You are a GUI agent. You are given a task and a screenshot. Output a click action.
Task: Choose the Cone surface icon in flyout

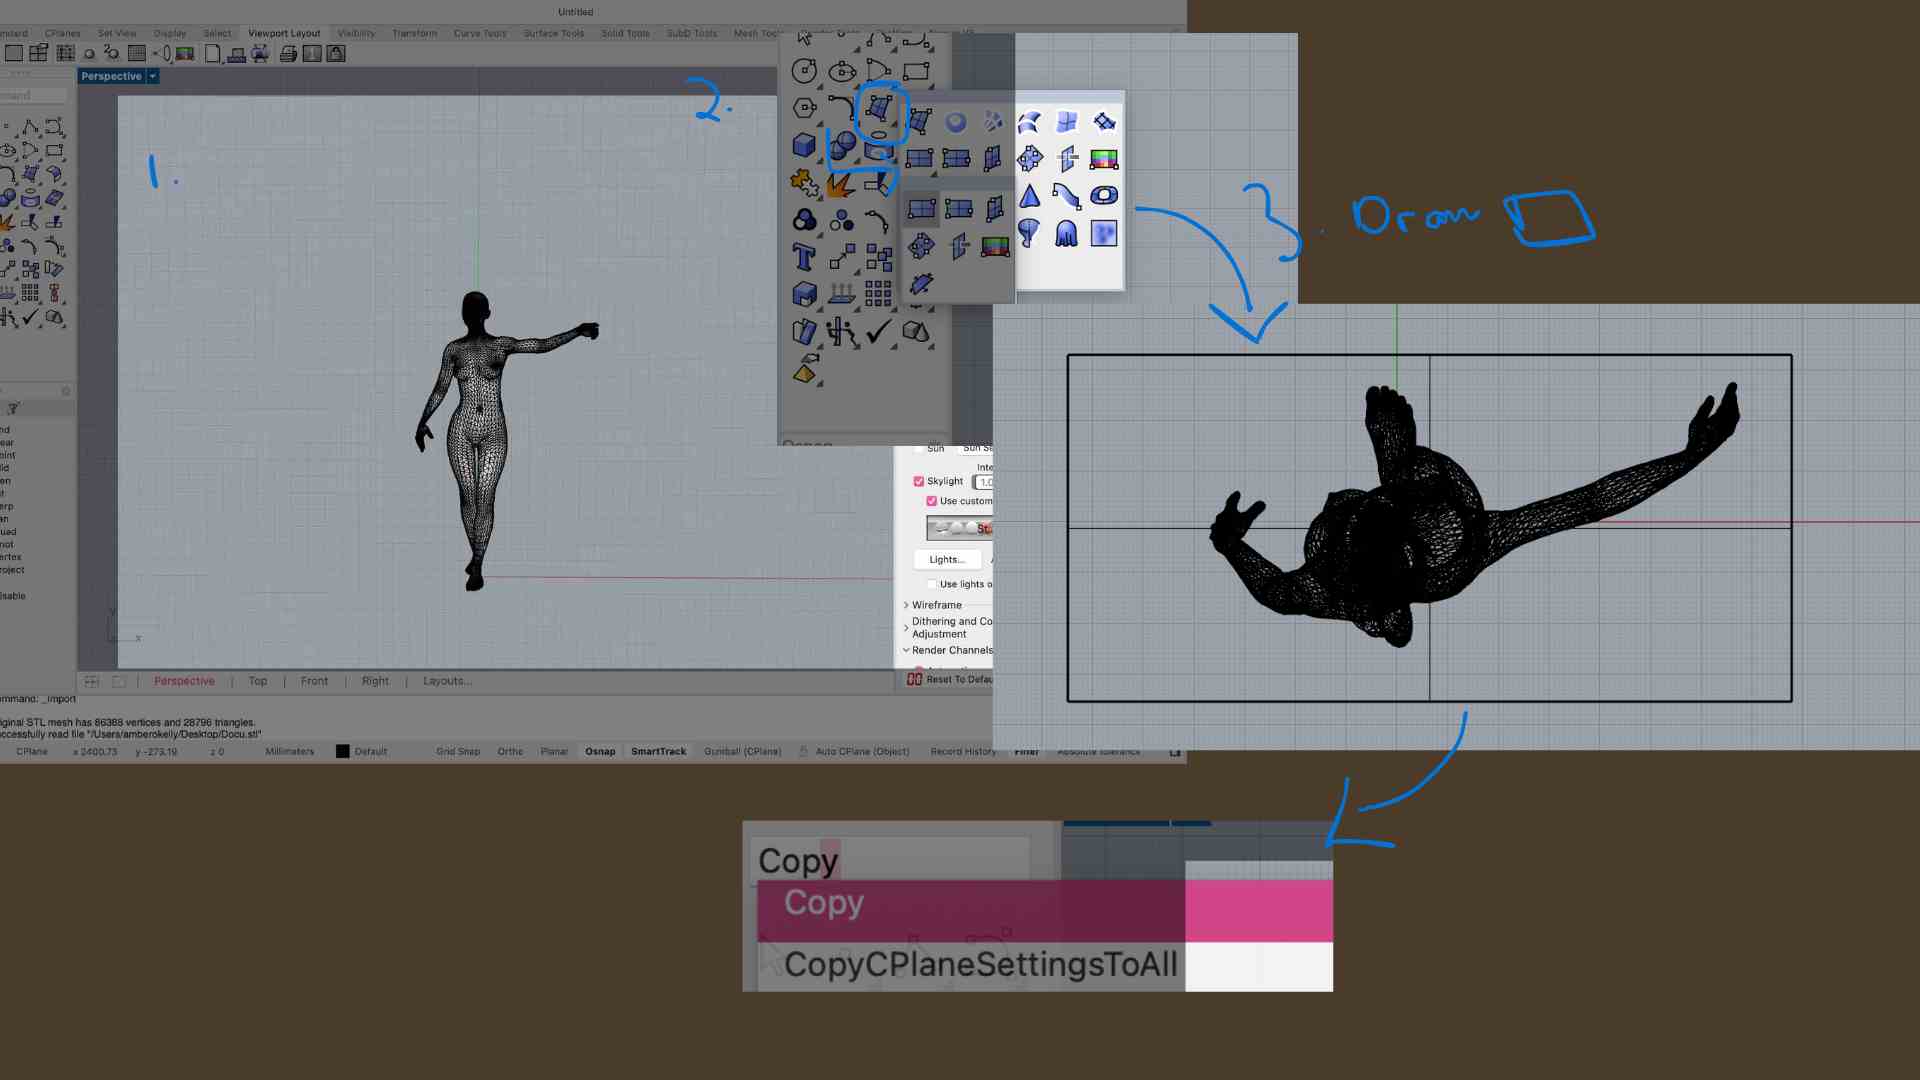(1029, 196)
